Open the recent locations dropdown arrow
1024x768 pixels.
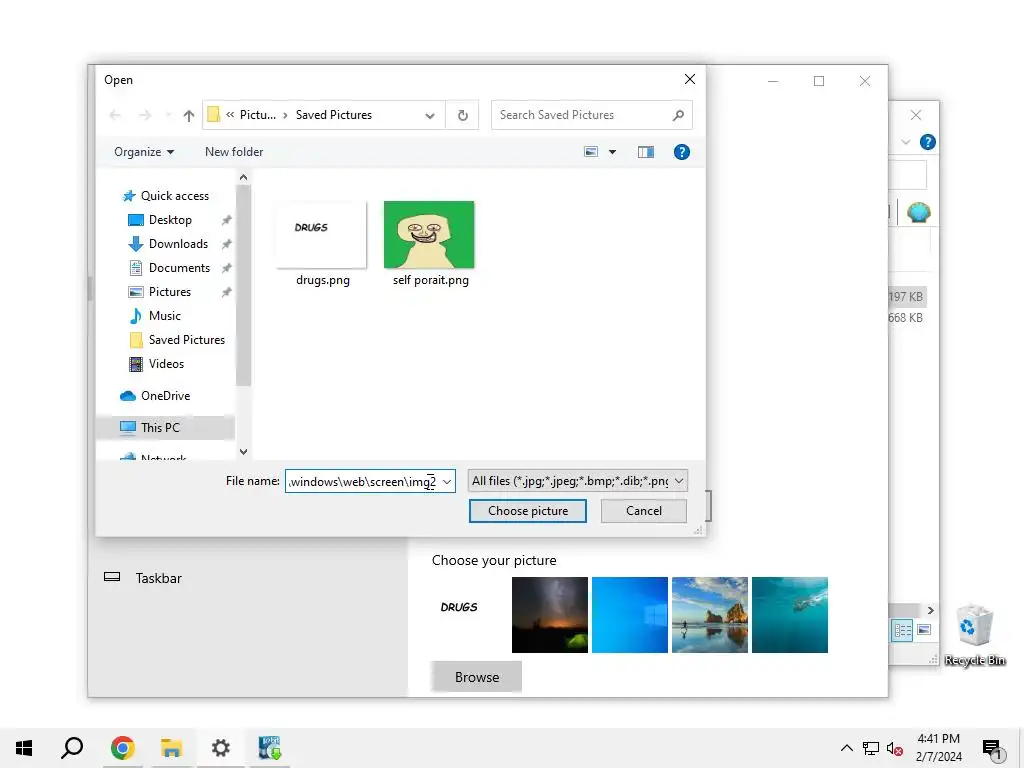click(x=168, y=116)
